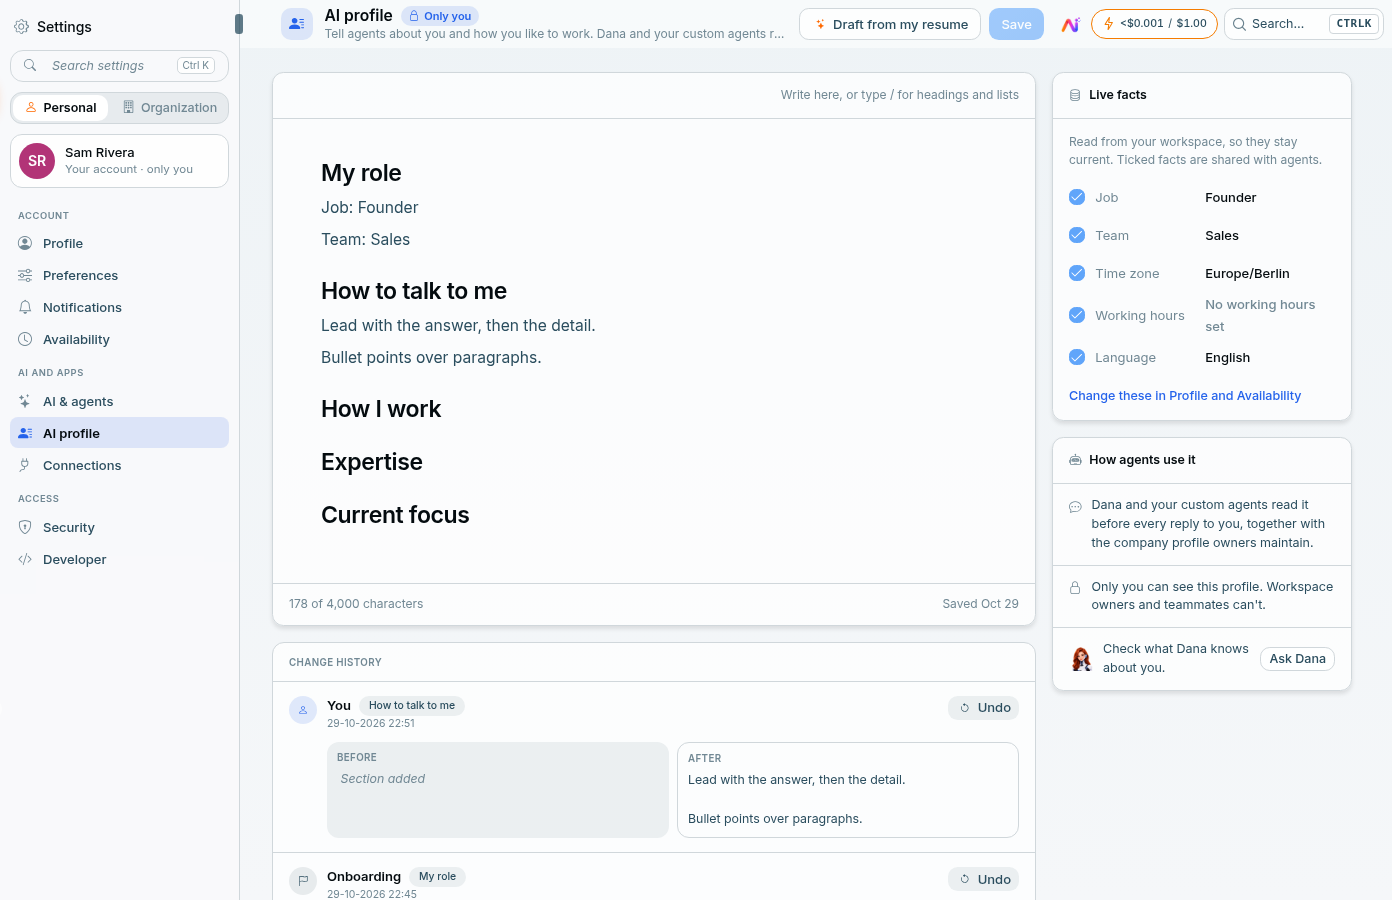Click the Search settings input field
Image resolution: width=1392 pixels, height=900 pixels.
pos(119,66)
